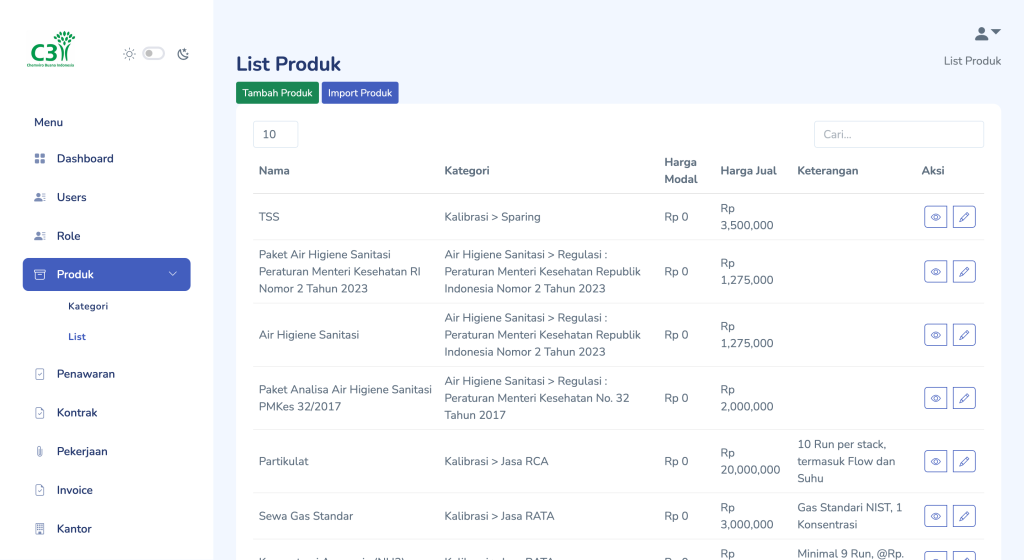Click the sun light-mode icon

coord(129,54)
